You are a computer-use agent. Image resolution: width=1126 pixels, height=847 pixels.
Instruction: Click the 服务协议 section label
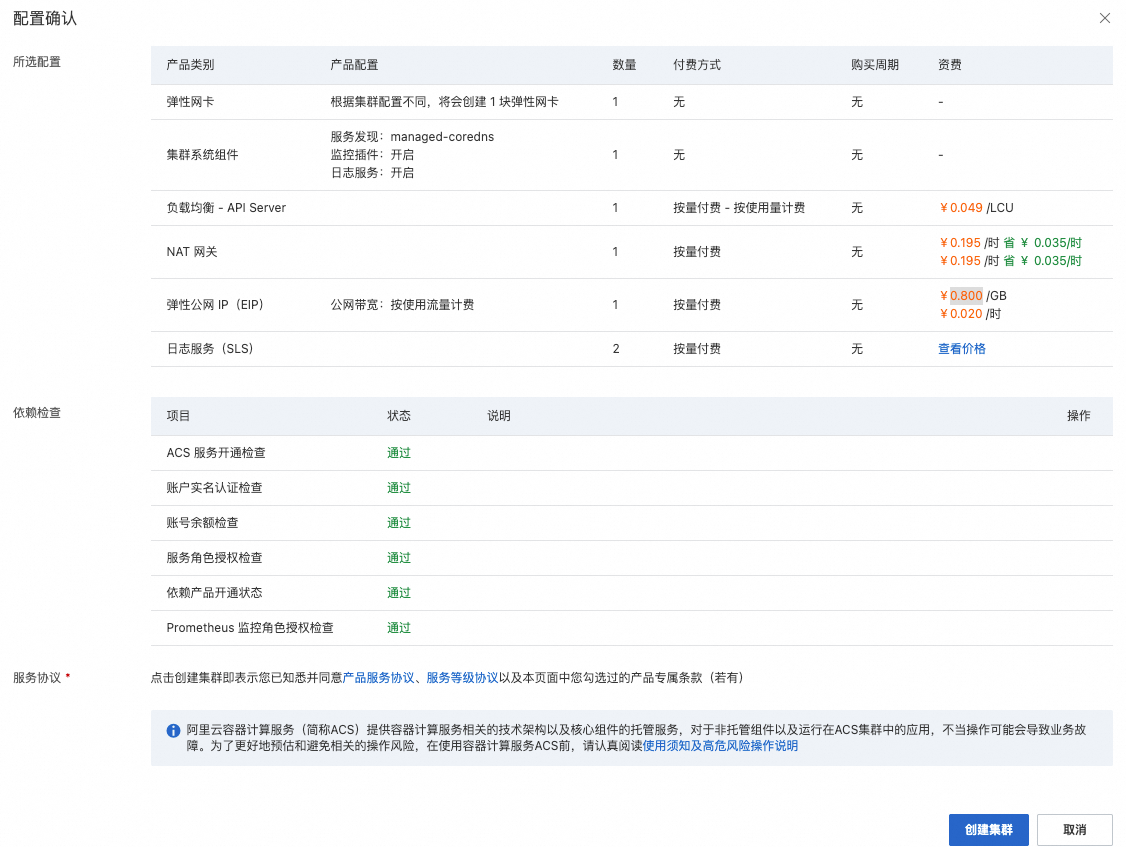pos(37,677)
